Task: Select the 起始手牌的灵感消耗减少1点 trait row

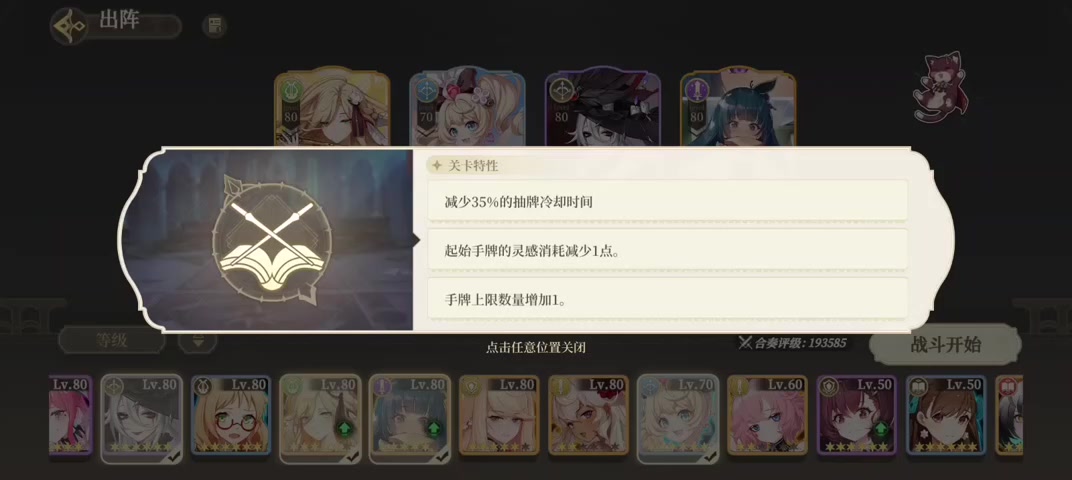Action: tap(667, 250)
